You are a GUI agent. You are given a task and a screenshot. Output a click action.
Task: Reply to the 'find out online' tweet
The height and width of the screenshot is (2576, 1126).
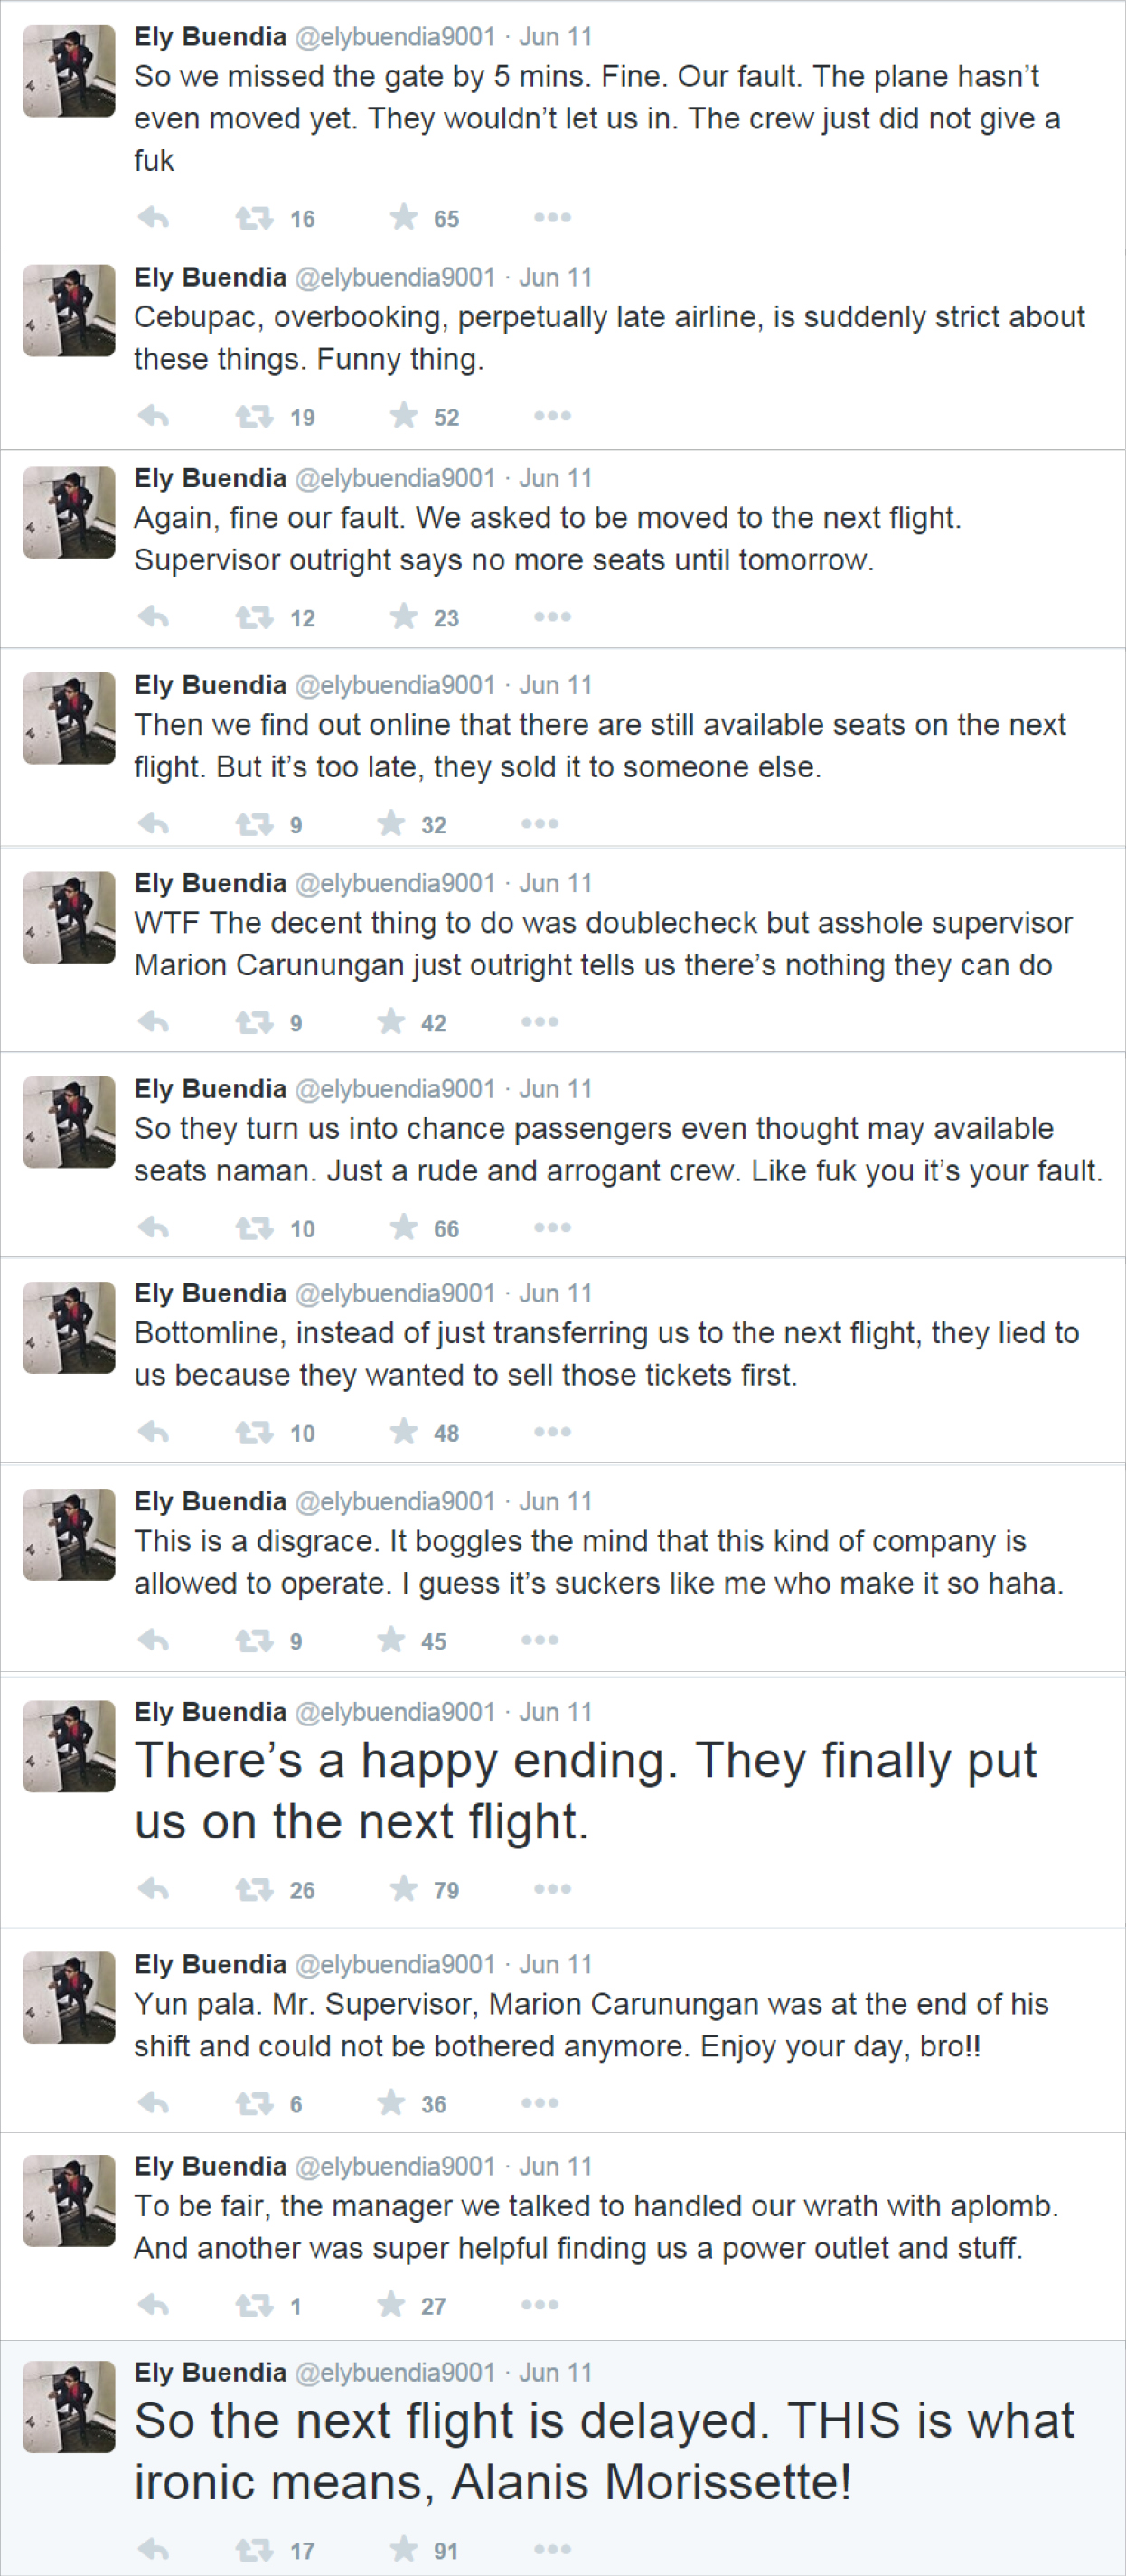[x=153, y=823]
